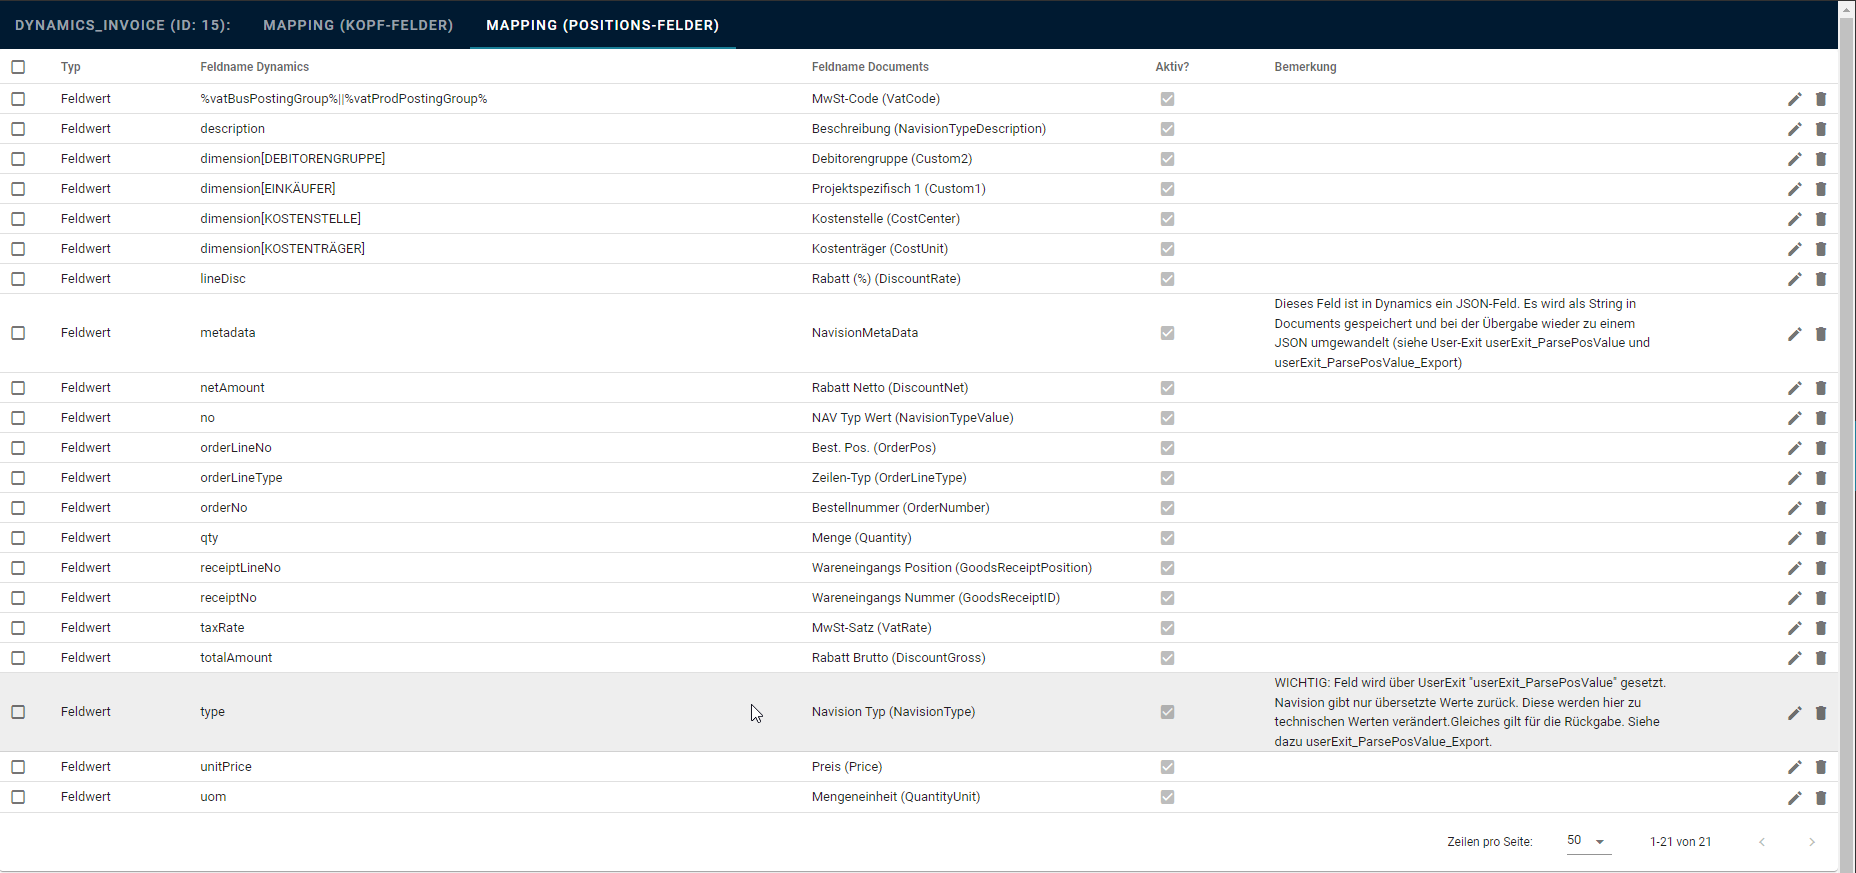
Task: Toggle the select-all checkbox in header
Action: click(x=18, y=67)
